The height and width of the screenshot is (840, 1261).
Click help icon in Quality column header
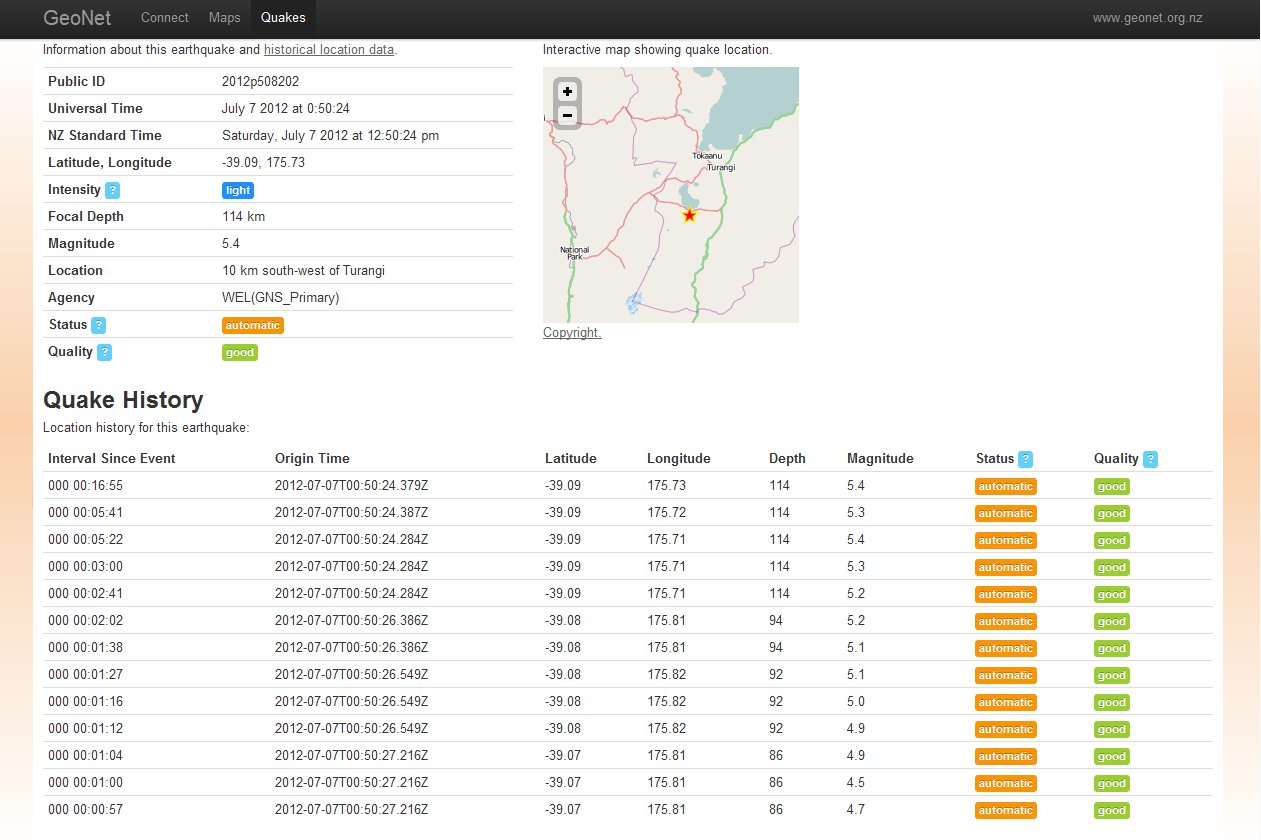[x=1150, y=459]
